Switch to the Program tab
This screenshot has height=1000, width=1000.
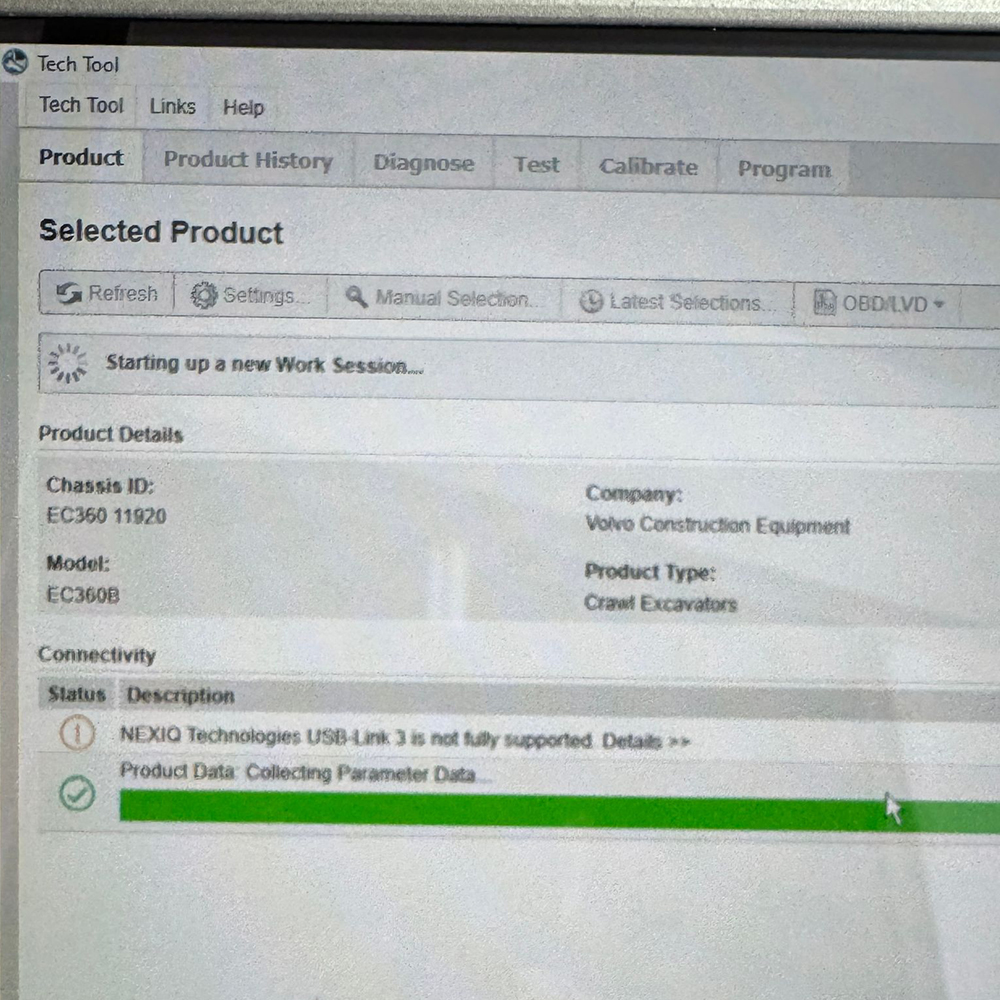(x=784, y=170)
